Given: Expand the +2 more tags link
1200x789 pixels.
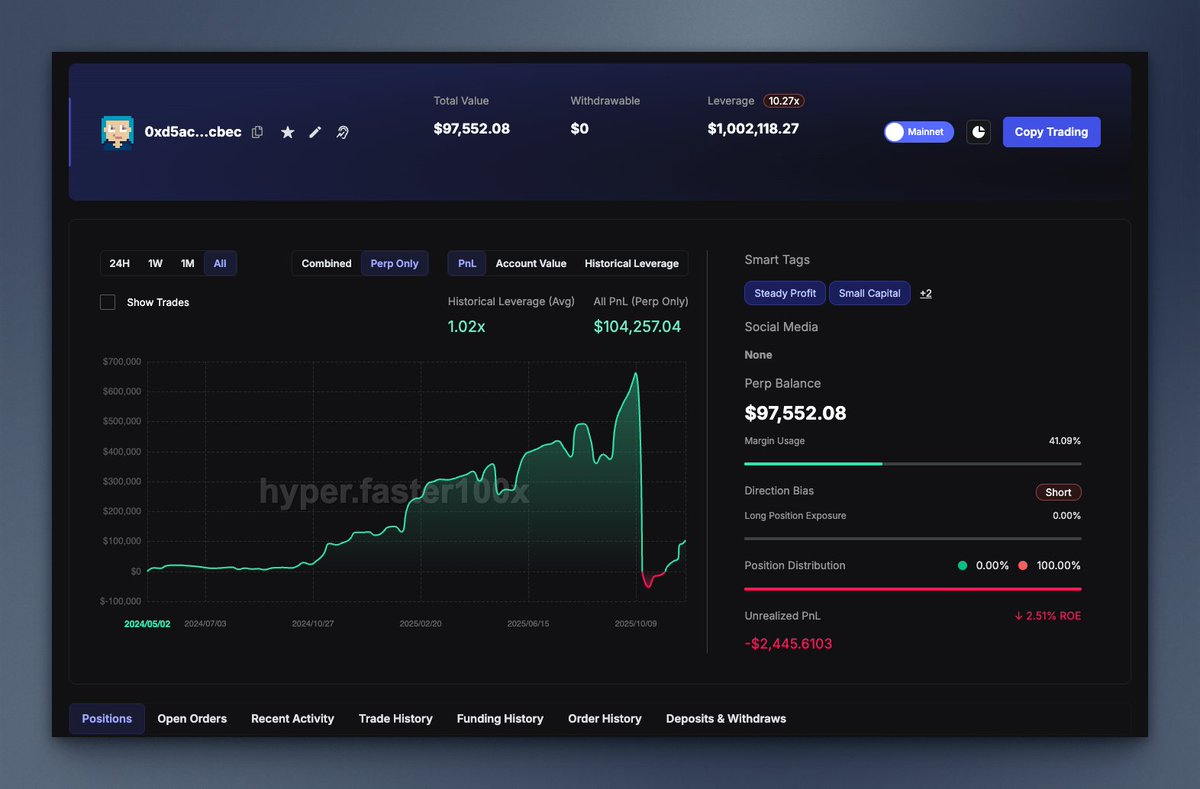Looking at the screenshot, I should tap(926, 293).
